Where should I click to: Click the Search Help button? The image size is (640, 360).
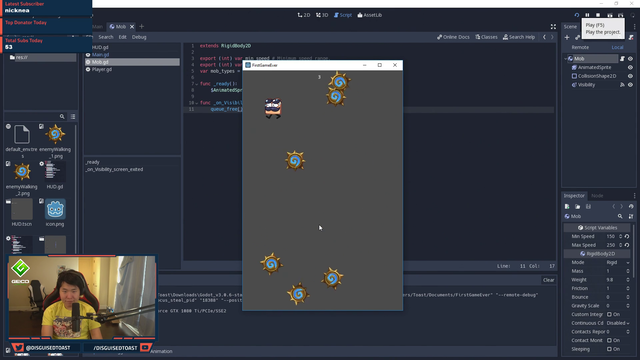pos(519,37)
